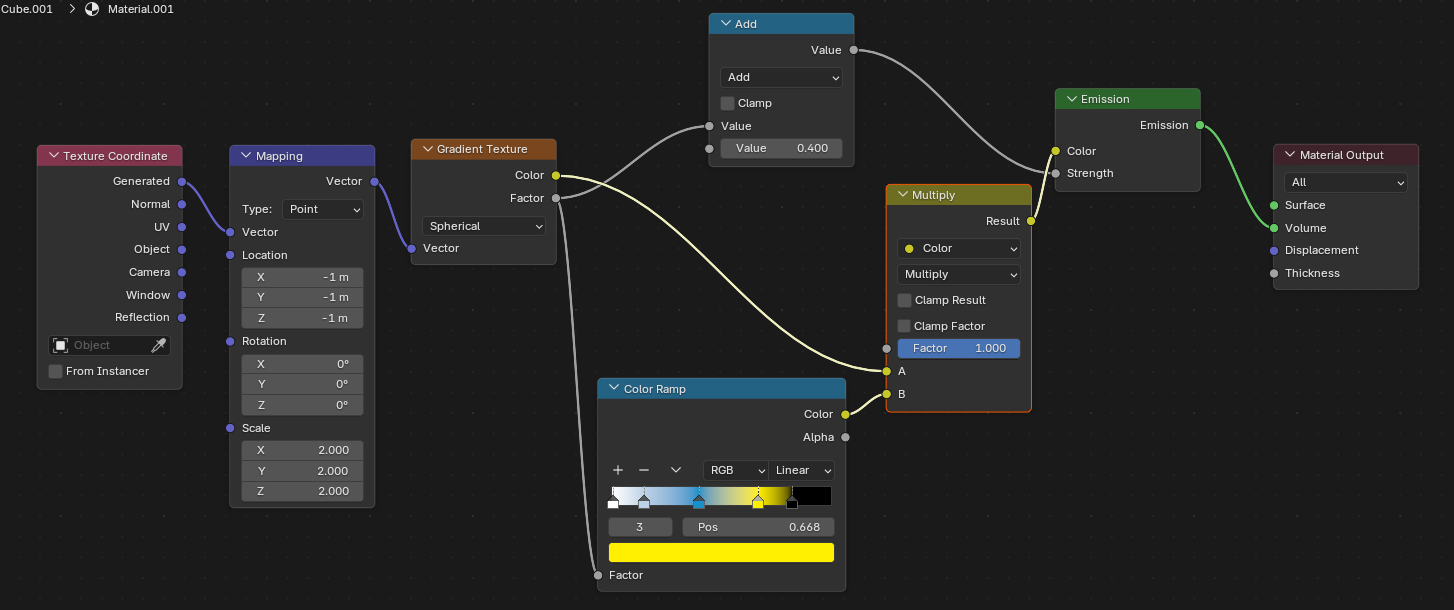
Task: Open the RGB color mode dropdown
Action: (736, 470)
